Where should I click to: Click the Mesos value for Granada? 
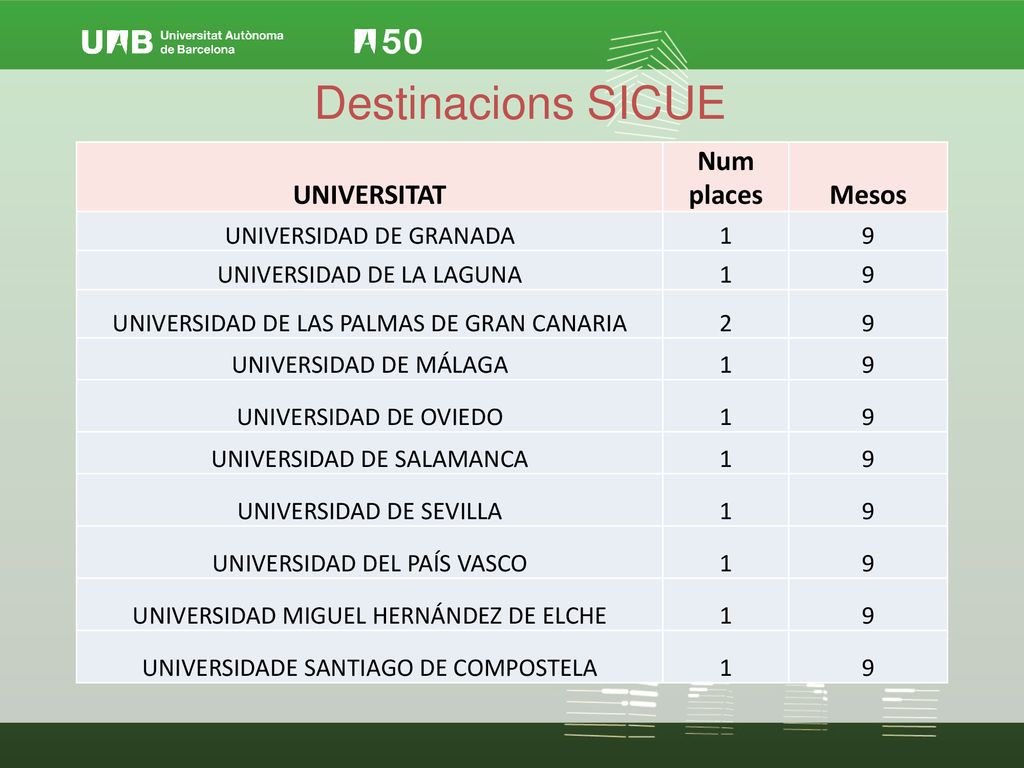pyautogui.click(x=868, y=236)
